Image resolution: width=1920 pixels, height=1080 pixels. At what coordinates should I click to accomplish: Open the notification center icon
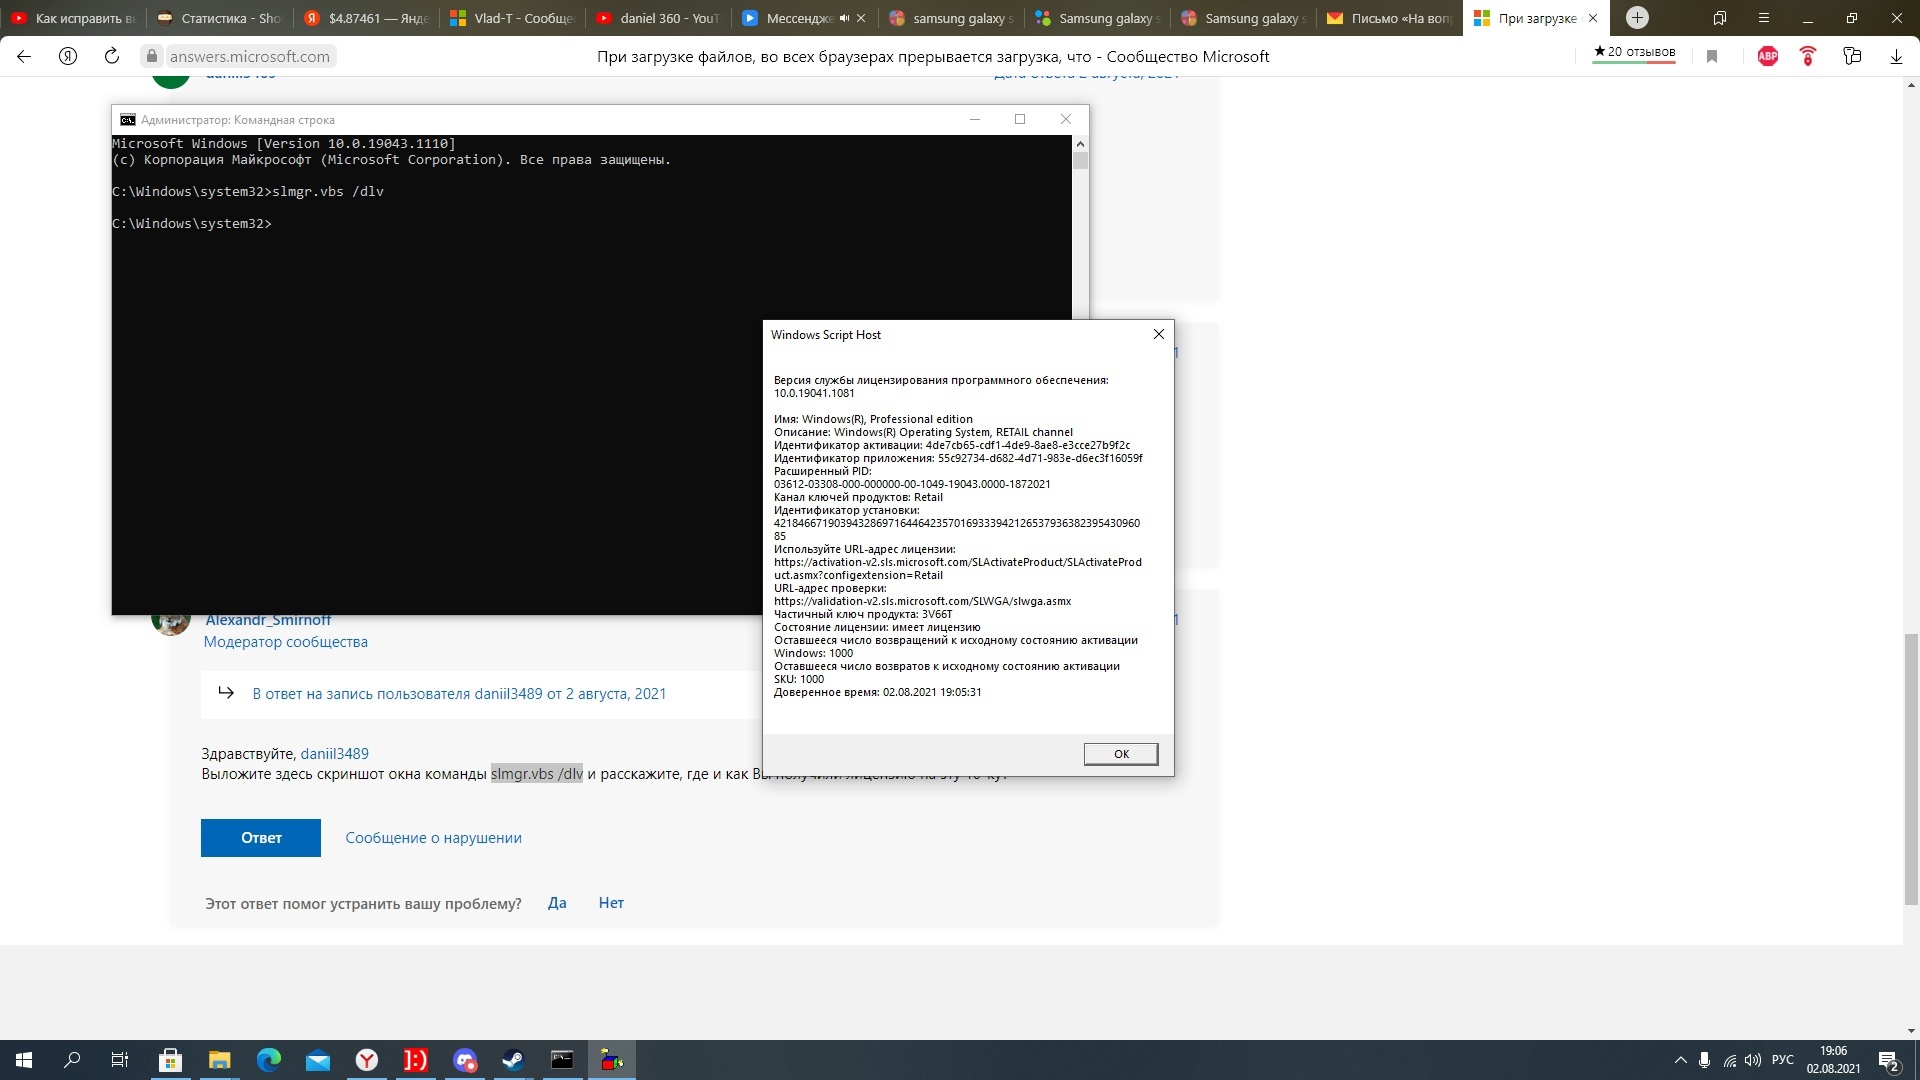1889,1061
